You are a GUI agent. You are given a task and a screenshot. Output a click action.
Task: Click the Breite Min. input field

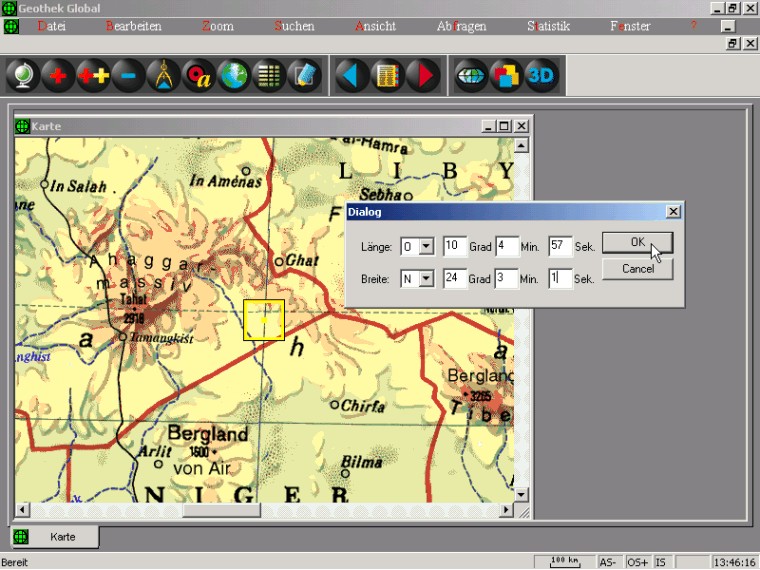point(506,278)
